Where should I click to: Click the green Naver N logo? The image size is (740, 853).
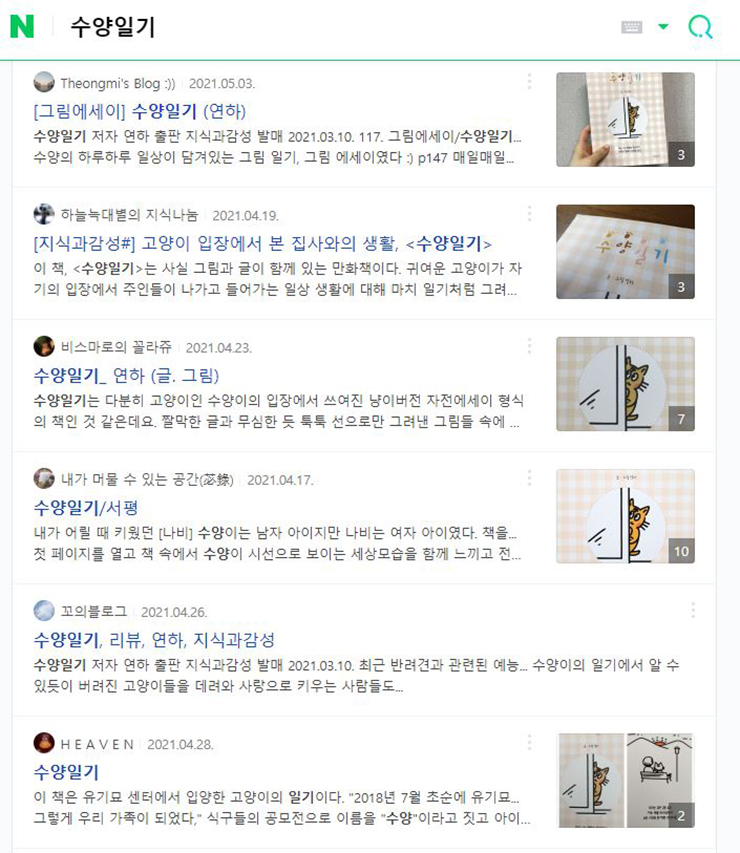[x=22, y=26]
